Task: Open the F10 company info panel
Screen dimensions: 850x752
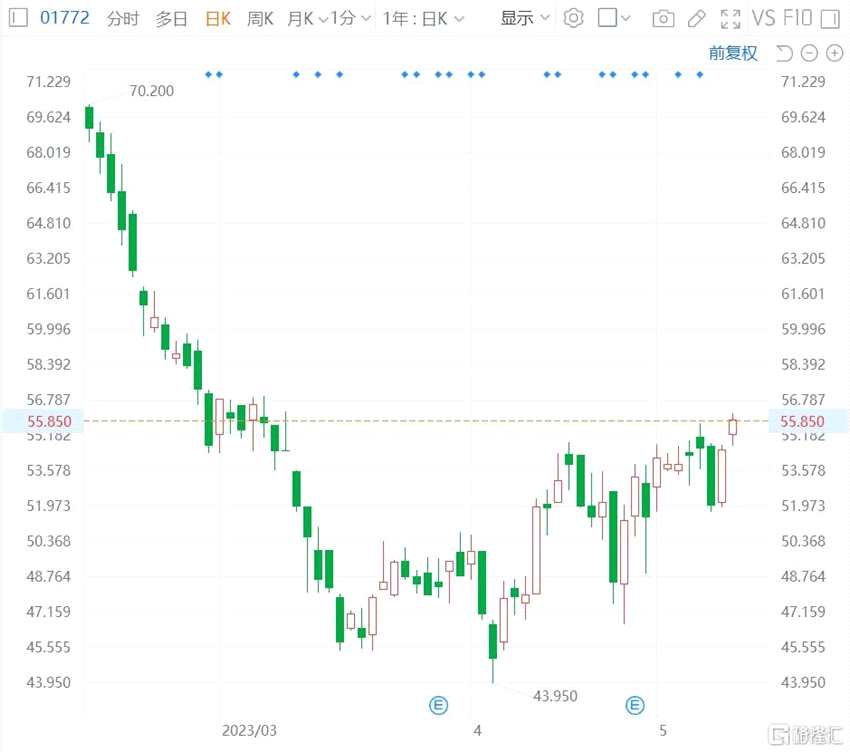Action: (799, 18)
